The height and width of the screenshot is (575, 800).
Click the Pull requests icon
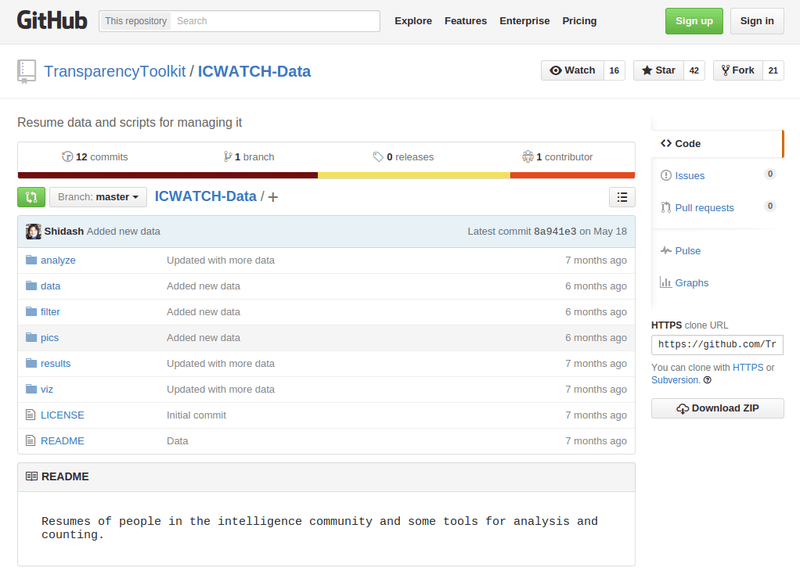tap(666, 208)
